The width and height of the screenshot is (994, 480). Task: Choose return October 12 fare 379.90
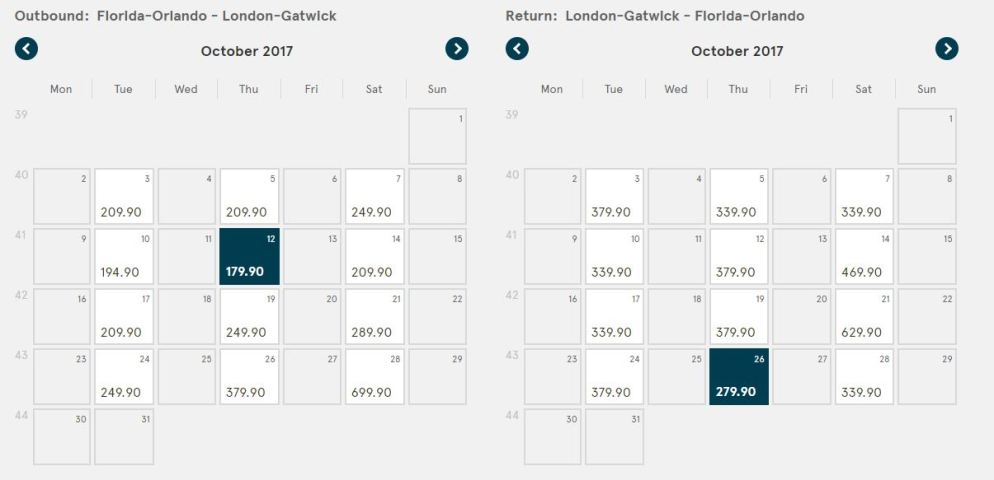(738, 256)
